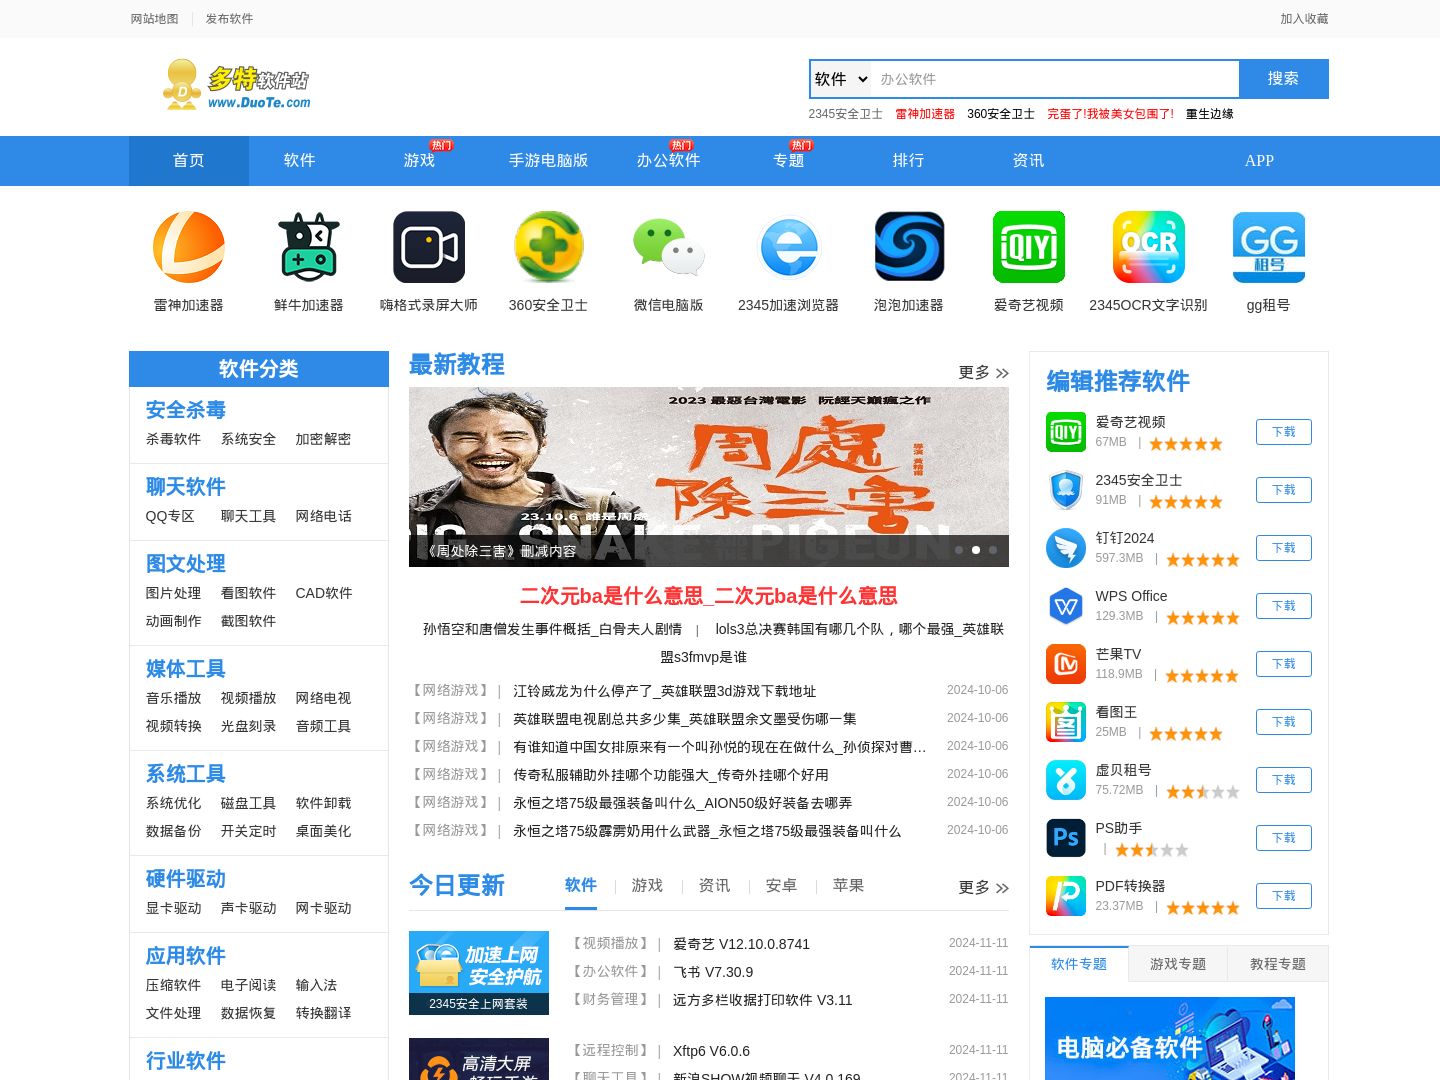Open the 网站地图 link
The image size is (1440, 1080).
point(154,19)
